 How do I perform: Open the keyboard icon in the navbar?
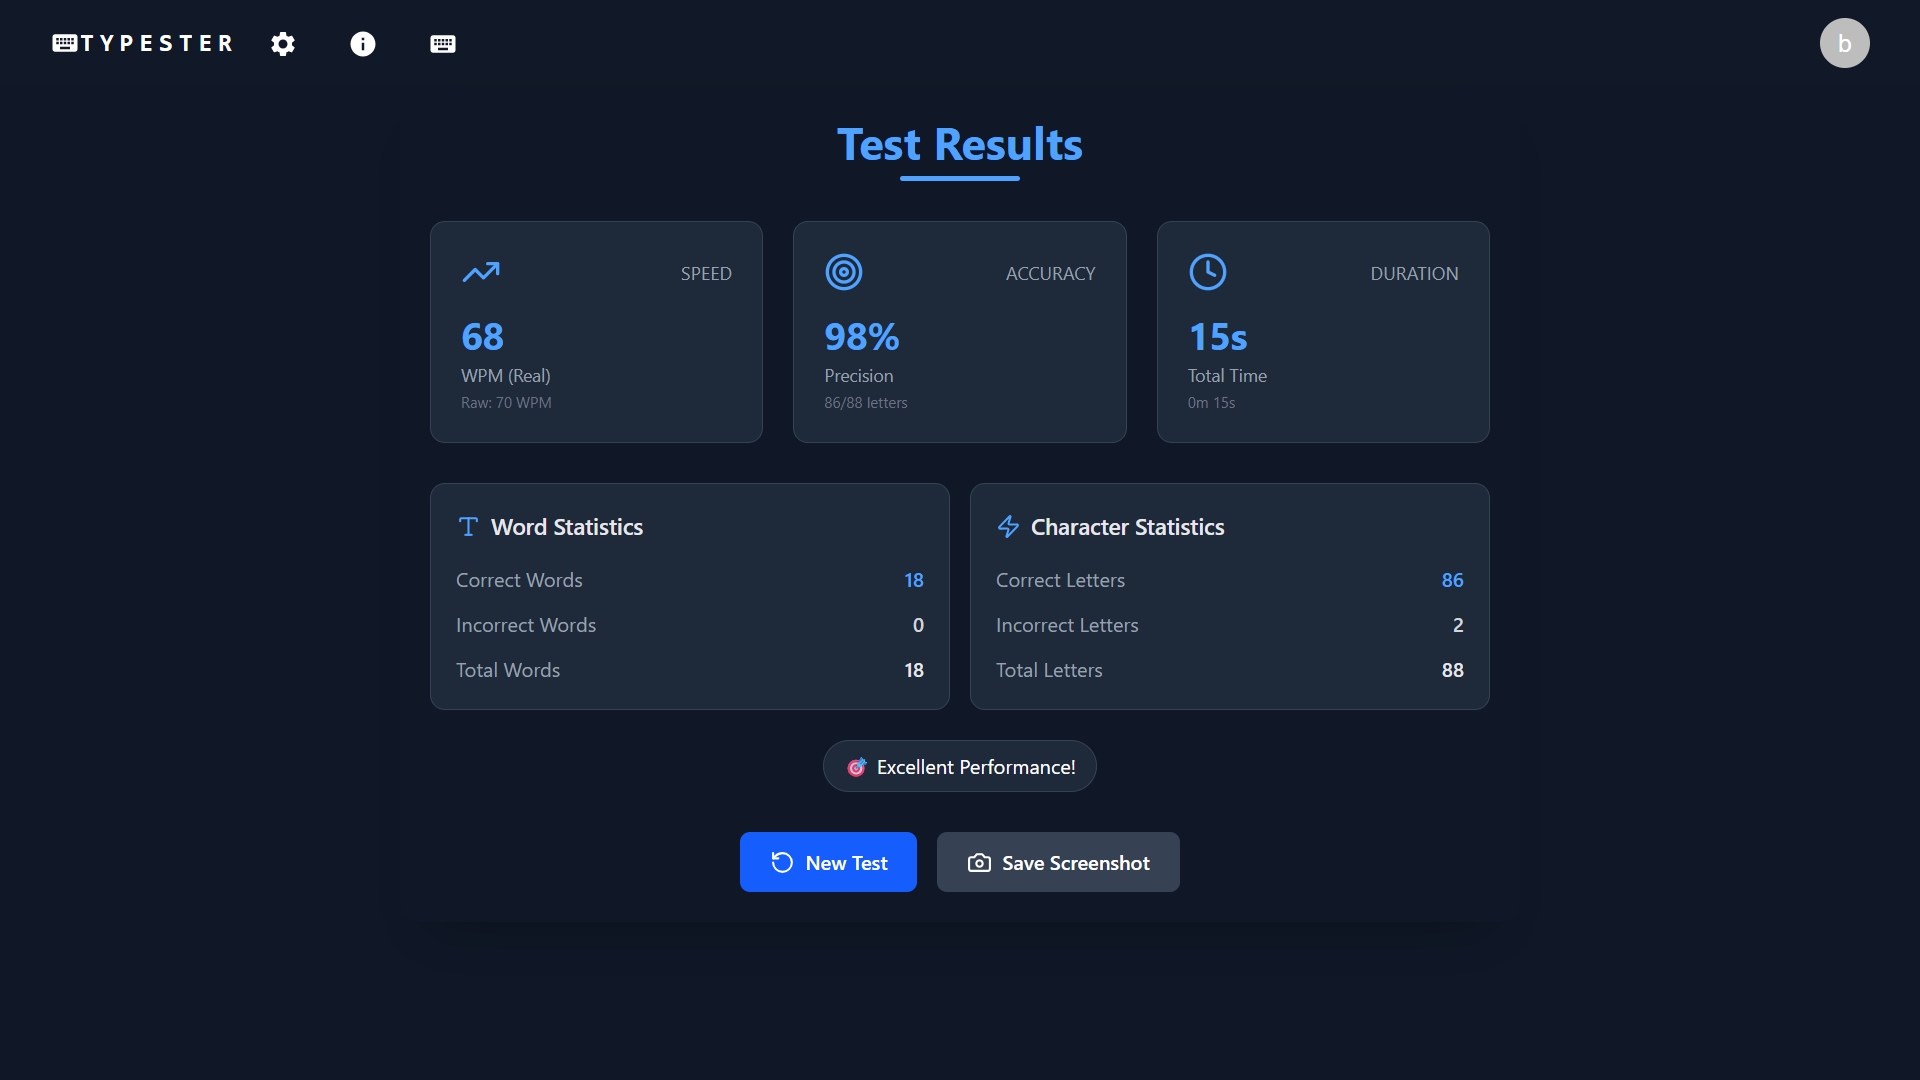[x=442, y=44]
